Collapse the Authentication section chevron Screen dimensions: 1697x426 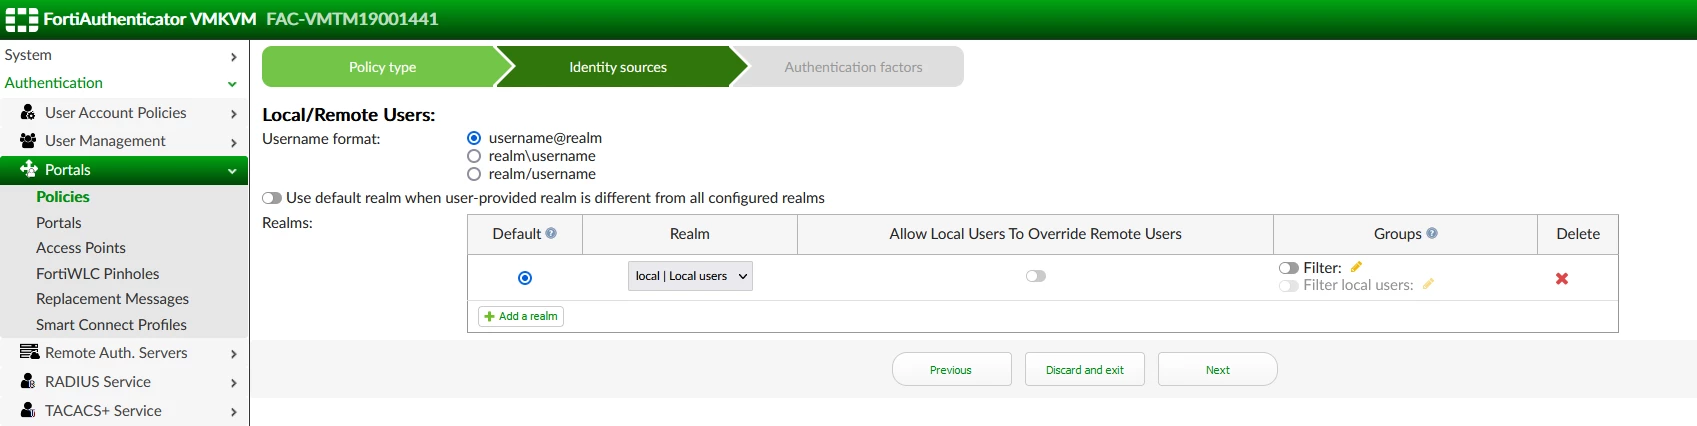[232, 84]
